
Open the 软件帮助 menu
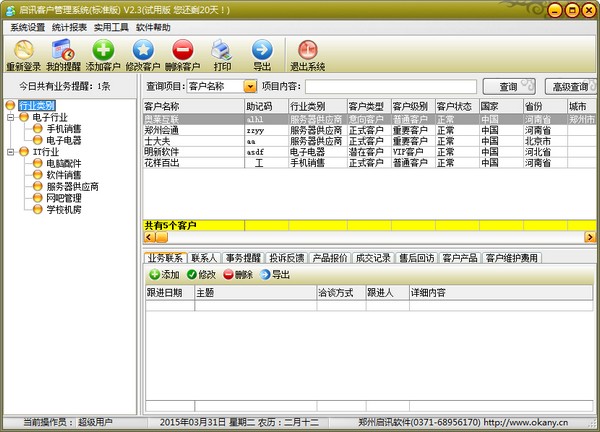point(153,28)
